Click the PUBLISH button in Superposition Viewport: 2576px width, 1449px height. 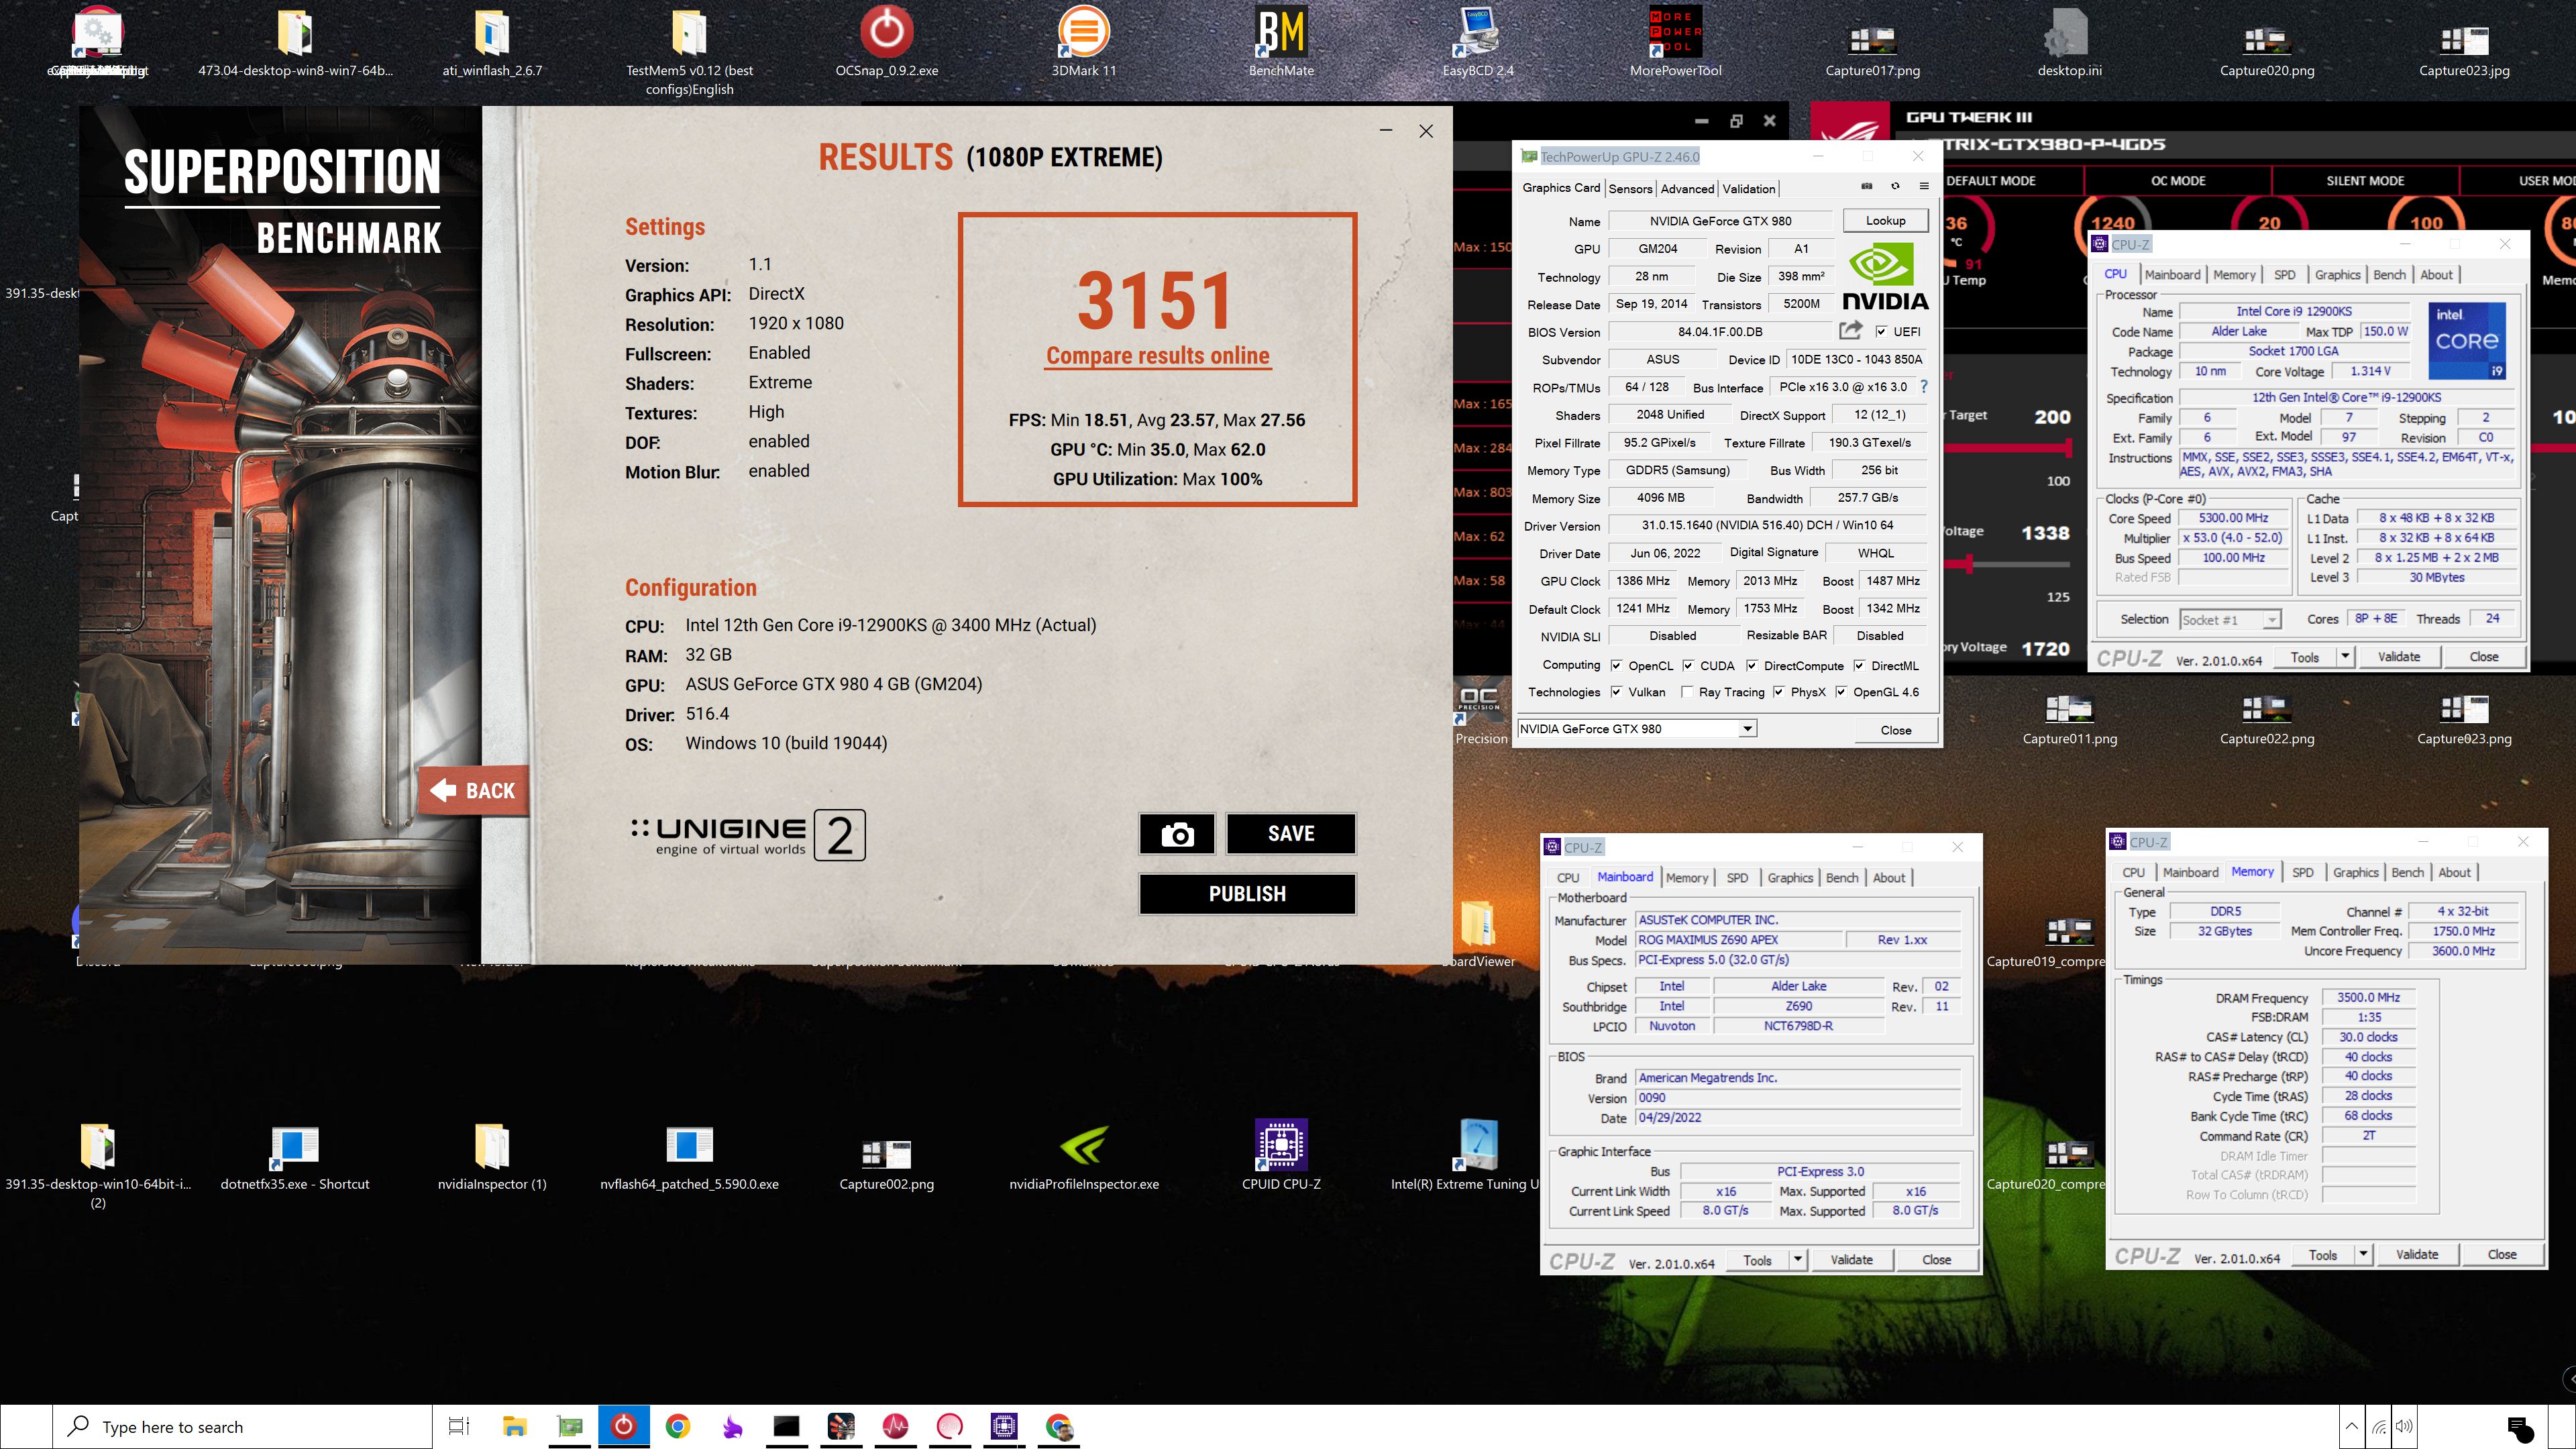pyautogui.click(x=1247, y=893)
